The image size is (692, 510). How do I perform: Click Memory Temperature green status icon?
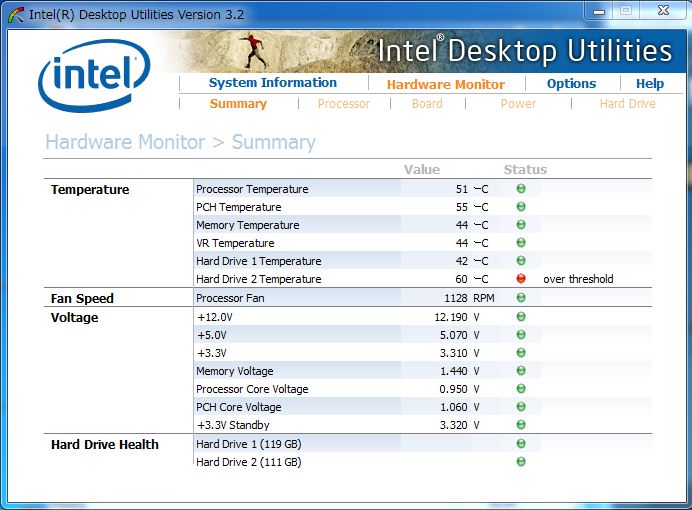[x=521, y=225]
